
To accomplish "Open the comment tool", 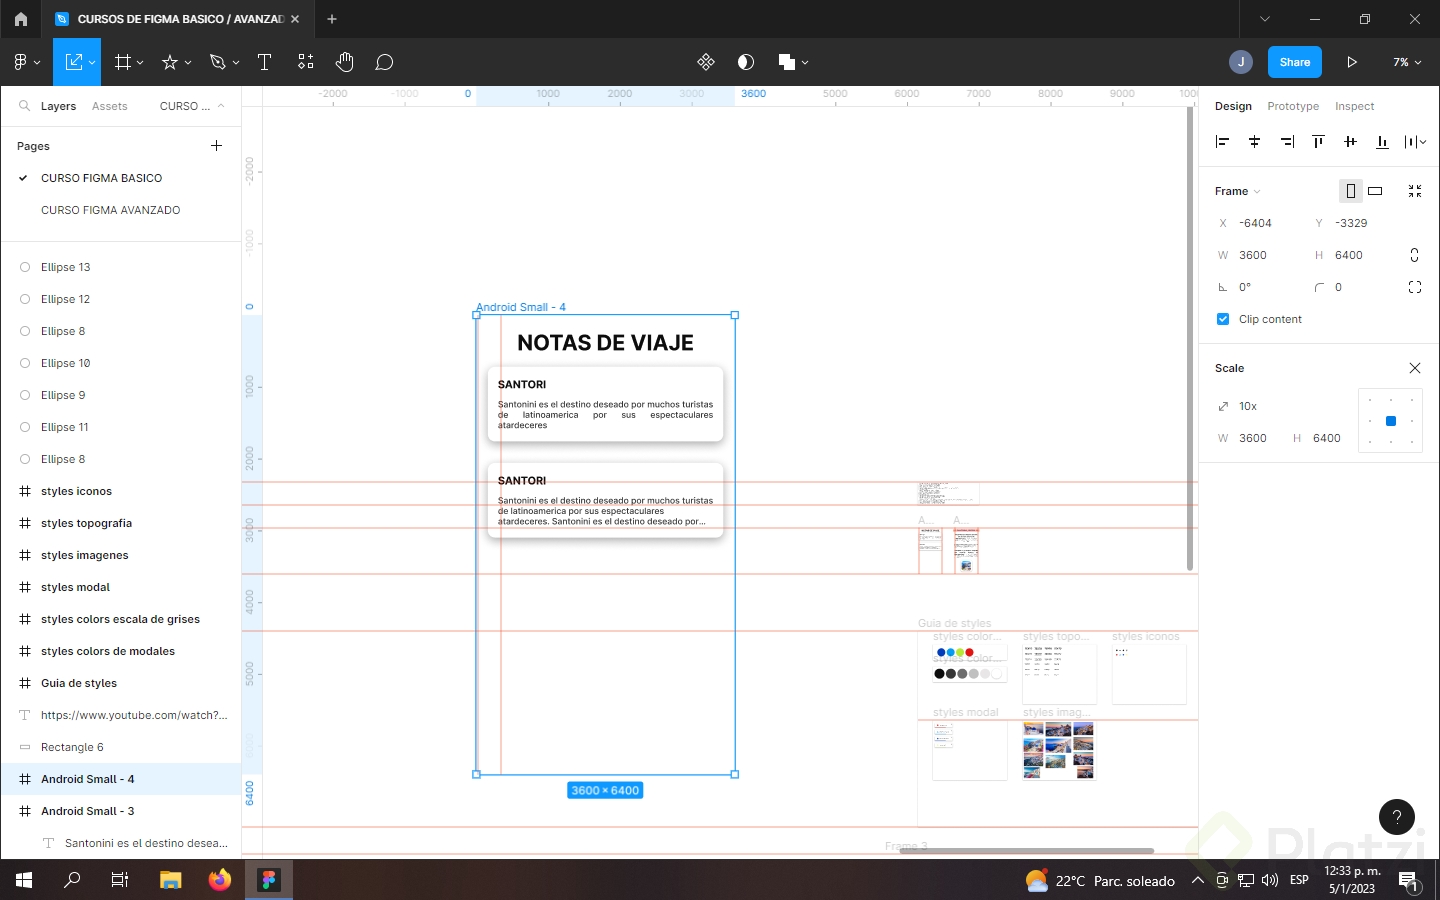I will [384, 62].
